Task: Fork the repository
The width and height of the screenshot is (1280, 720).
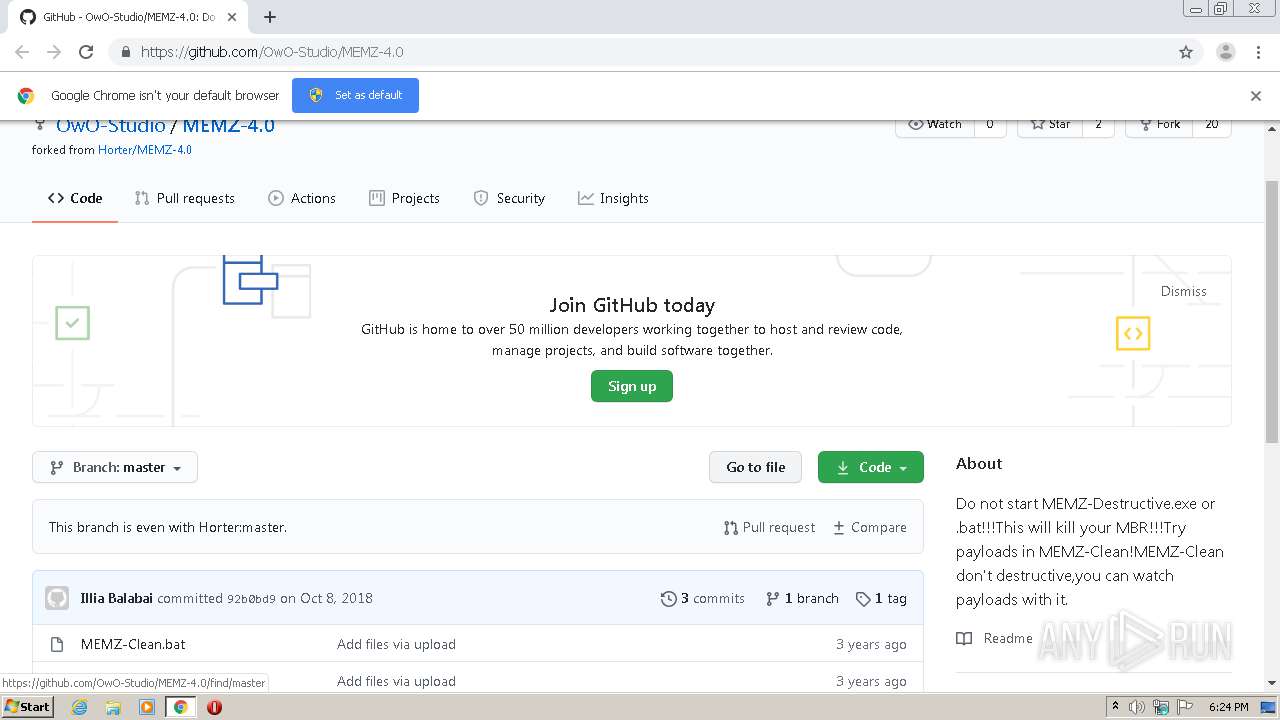Action: 1159,125
